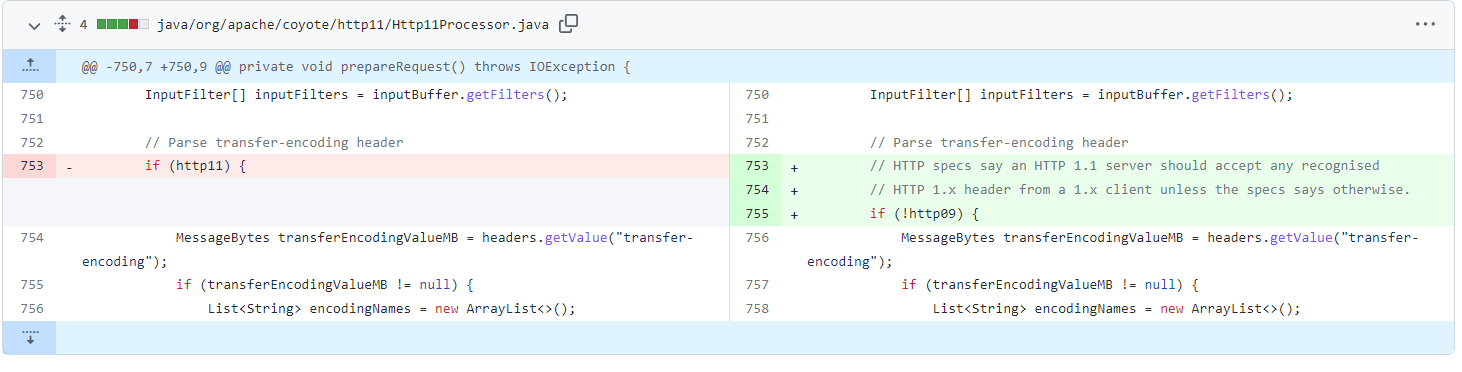Expand hidden lines below line 756

(x=29, y=338)
